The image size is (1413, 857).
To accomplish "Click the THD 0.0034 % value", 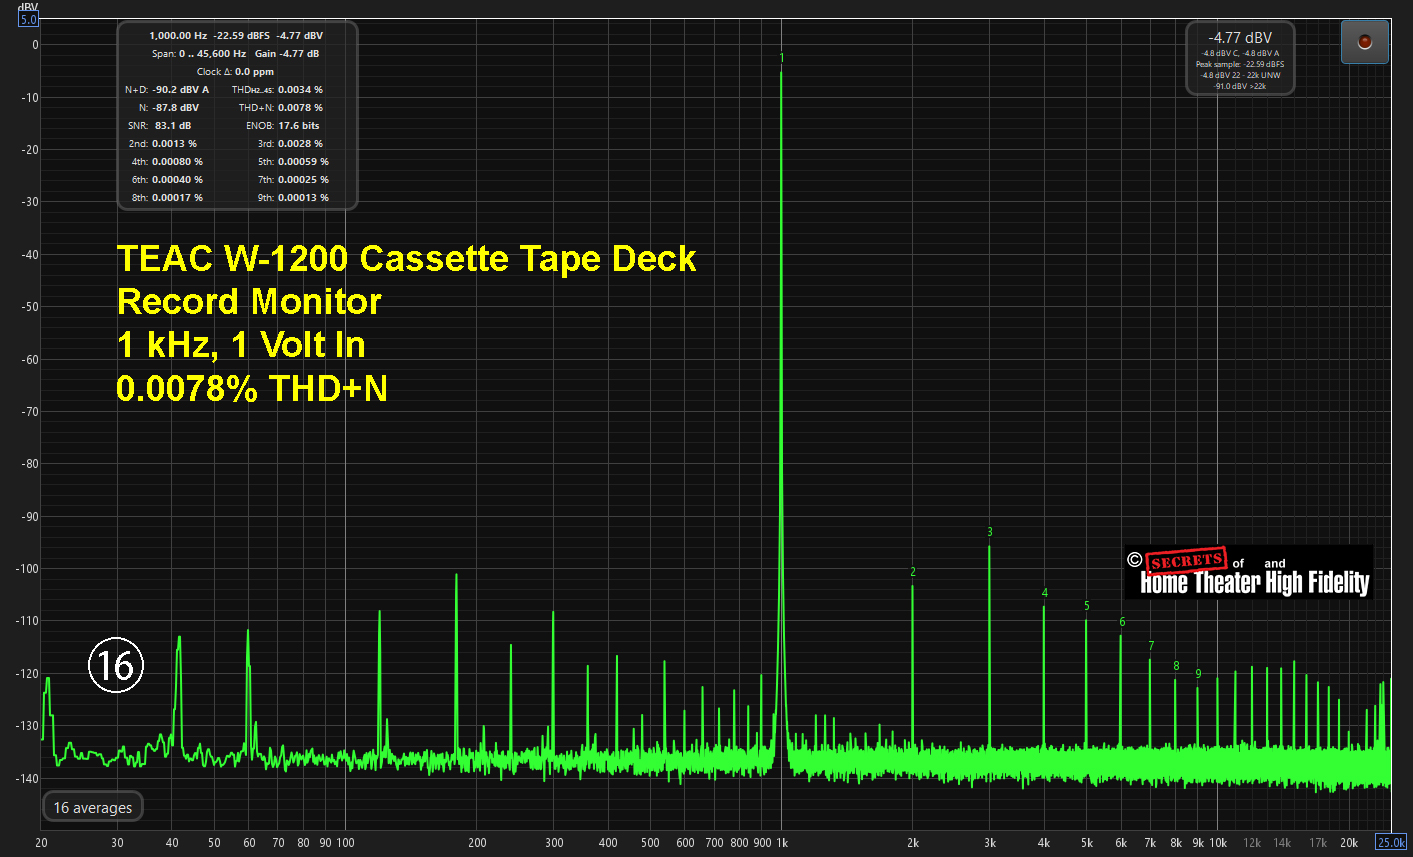I will (277, 89).
